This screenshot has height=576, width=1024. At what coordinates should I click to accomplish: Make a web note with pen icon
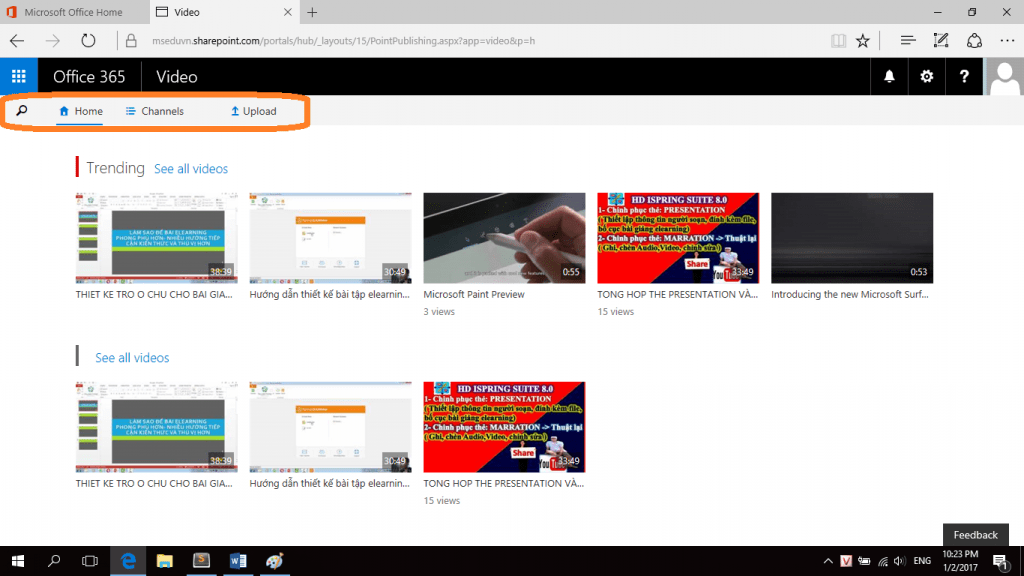(x=940, y=40)
